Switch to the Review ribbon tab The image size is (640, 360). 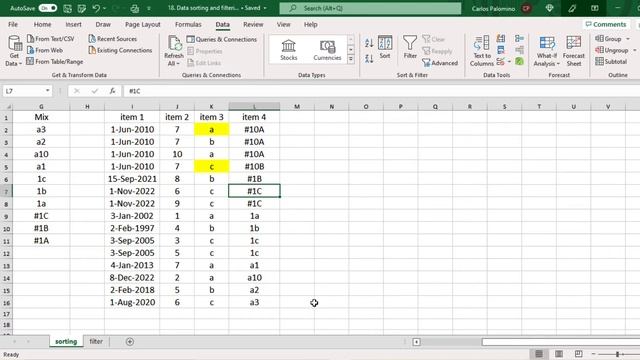point(253,24)
